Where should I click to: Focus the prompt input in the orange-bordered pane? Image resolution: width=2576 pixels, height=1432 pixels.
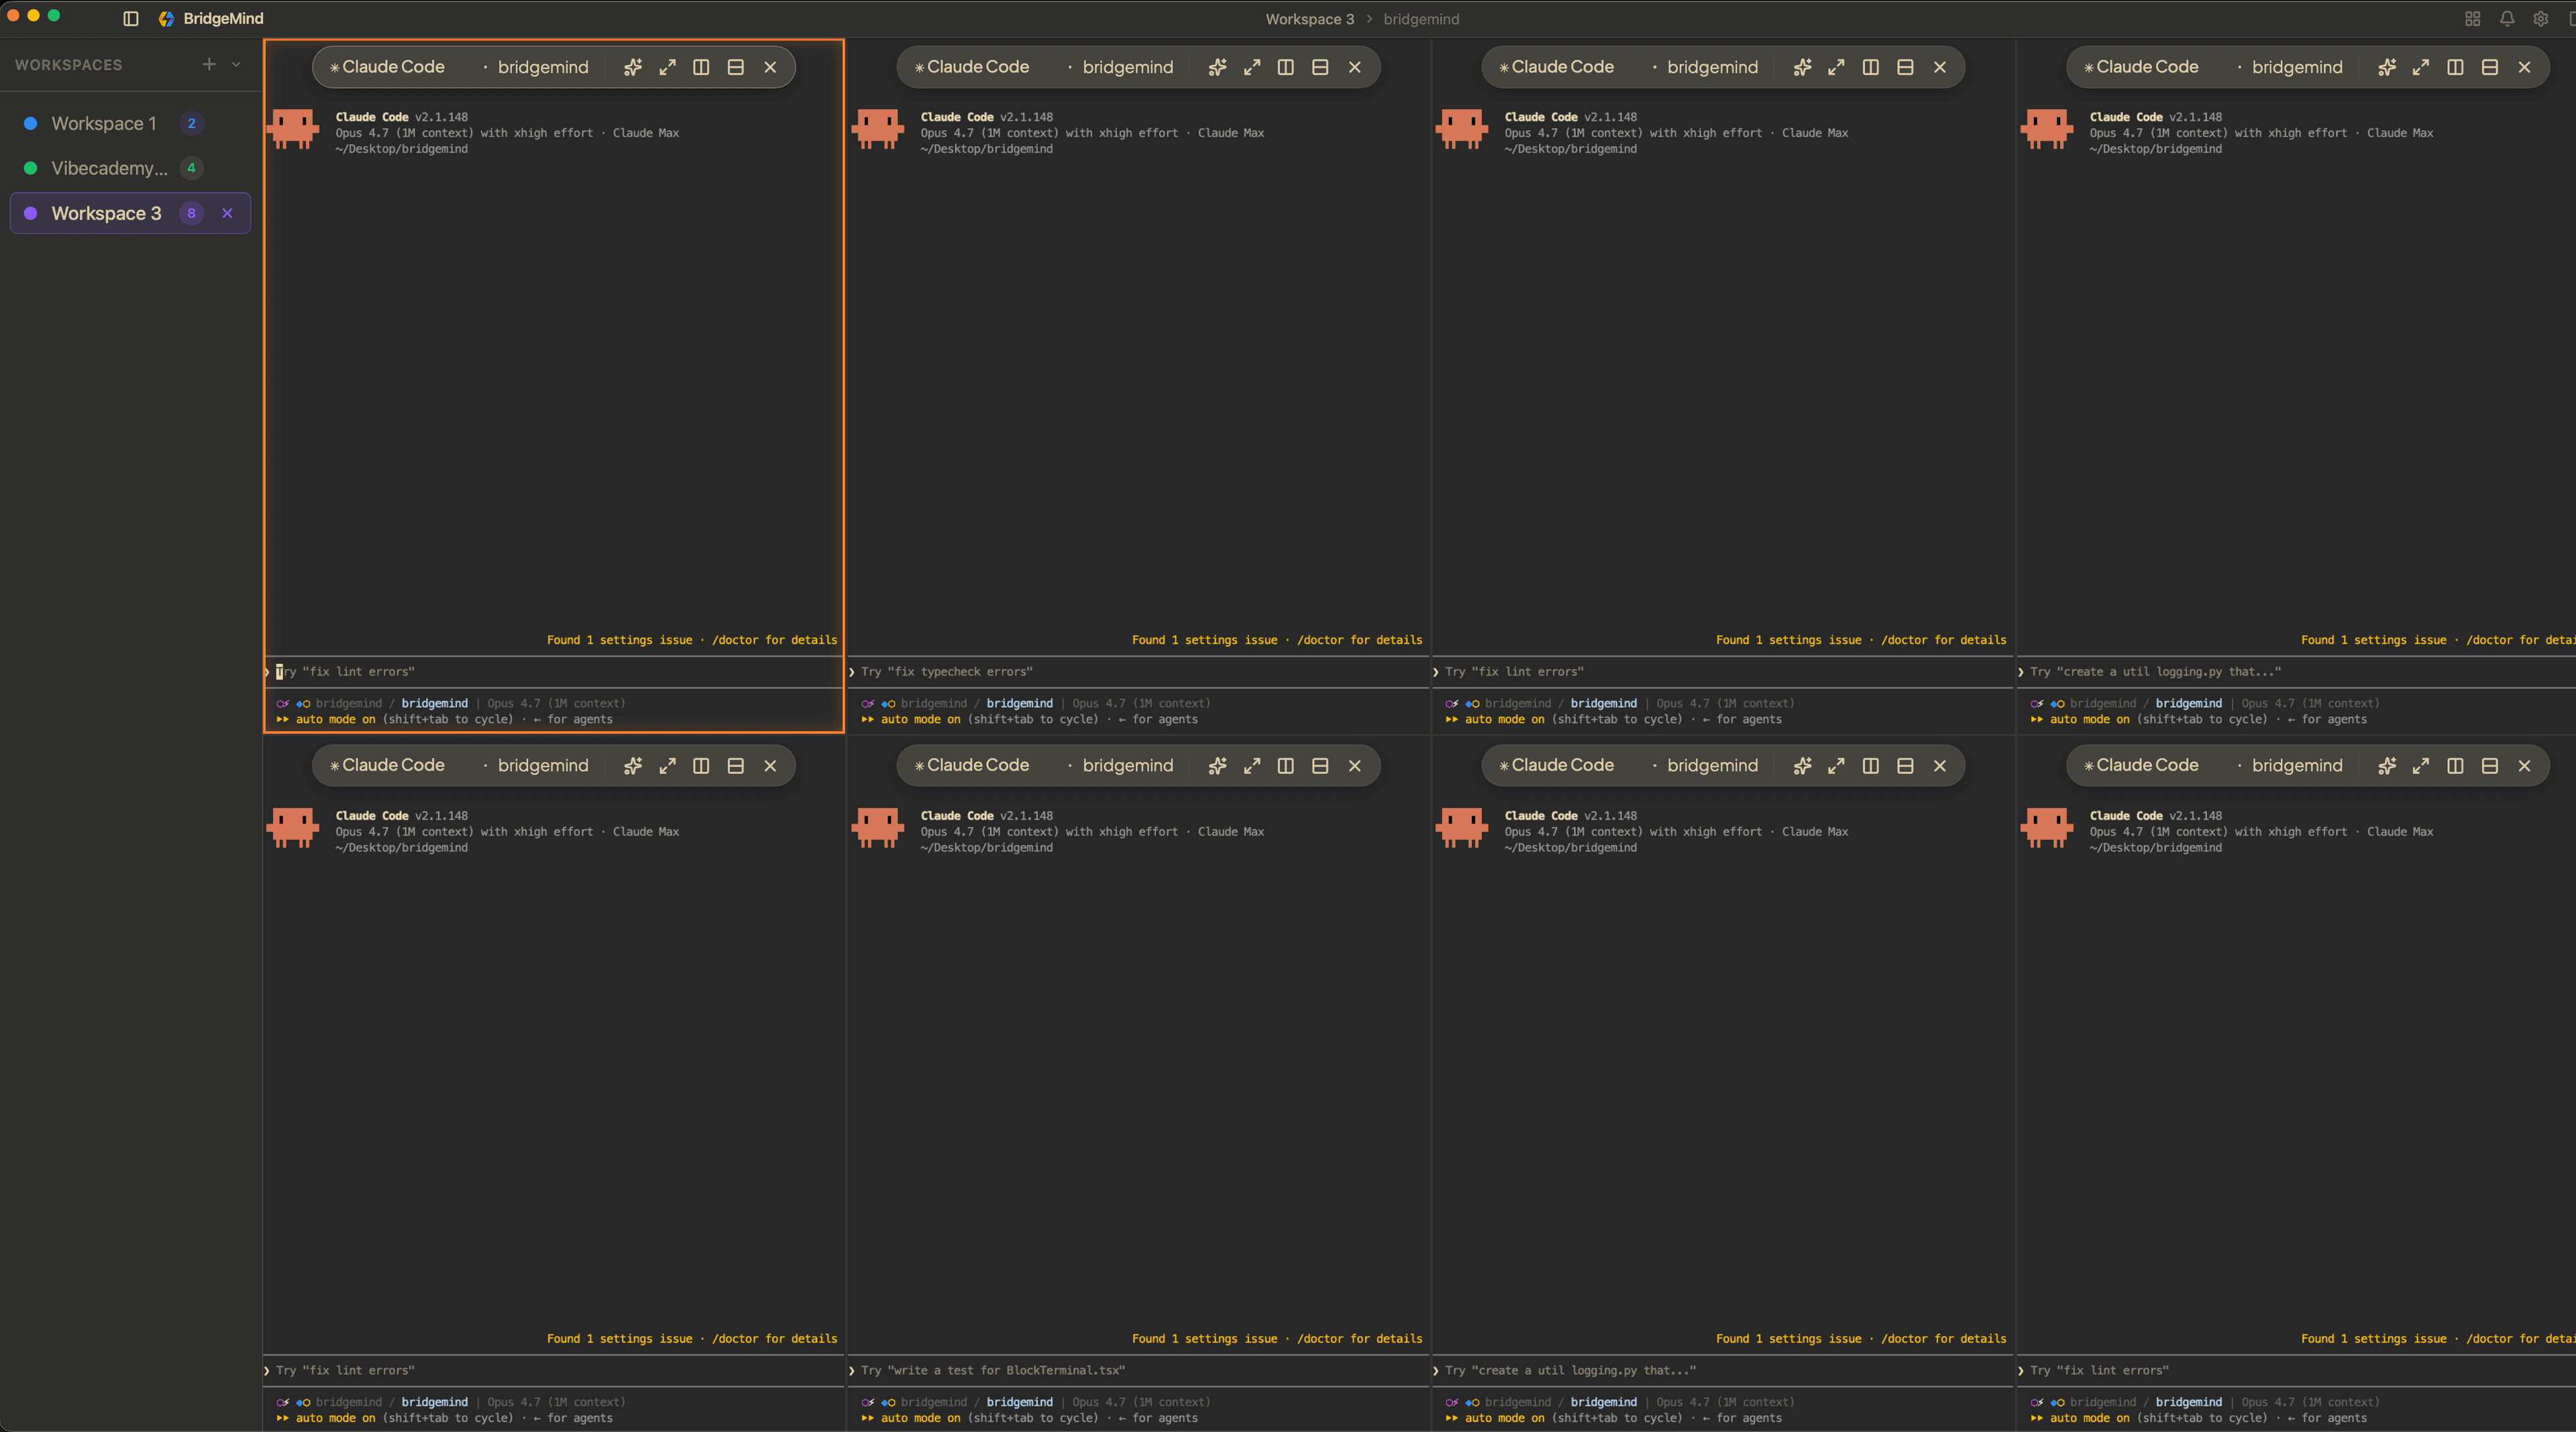(555, 672)
